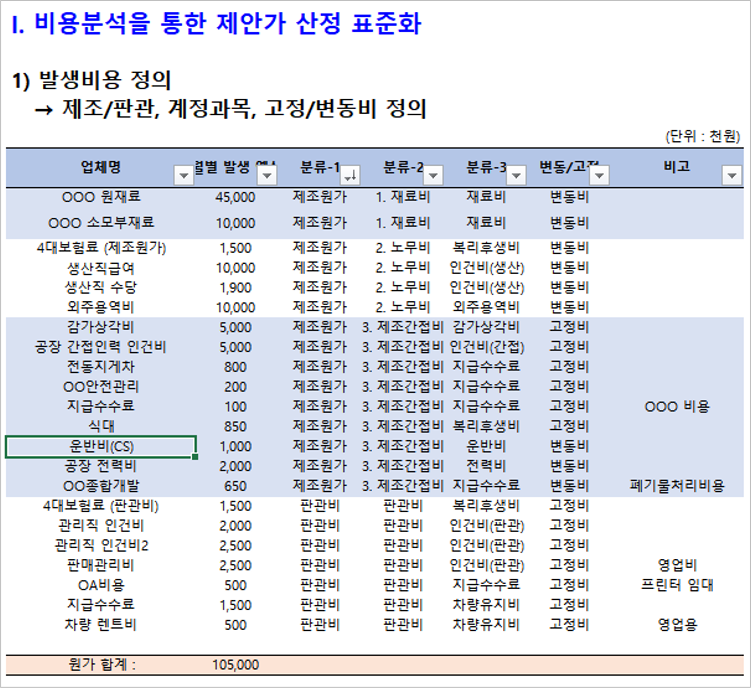Screen dimensions: 751x688
Task: Select the cell OA비용
Action: (101, 585)
